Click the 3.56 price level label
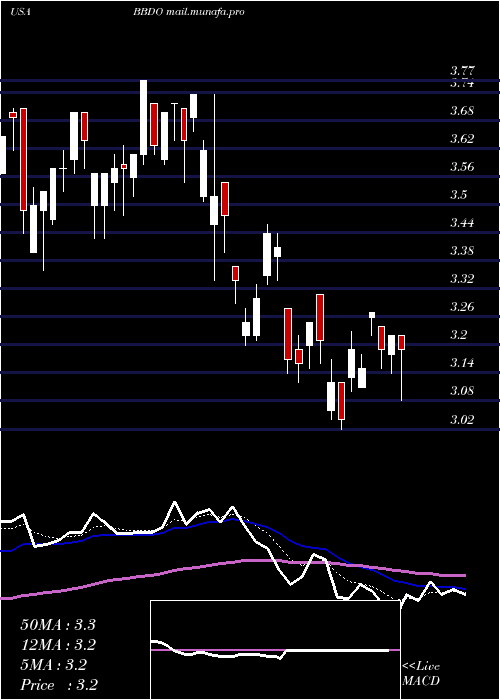 (462, 167)
